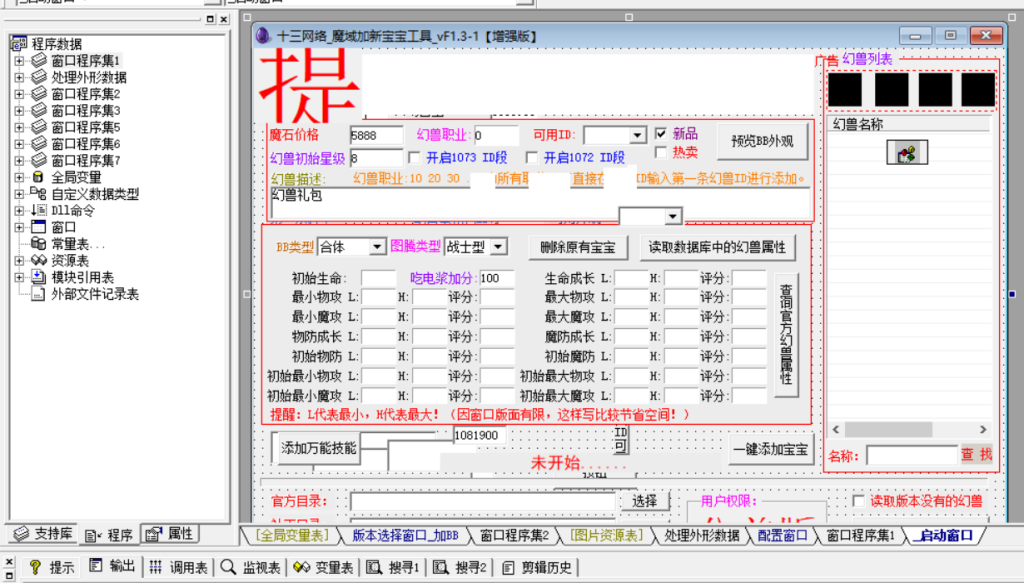This screenshot has height=583, width=1024.
Task: Check 读取版本没有的幻兽 checkbox
Action: tap(859, 501)
